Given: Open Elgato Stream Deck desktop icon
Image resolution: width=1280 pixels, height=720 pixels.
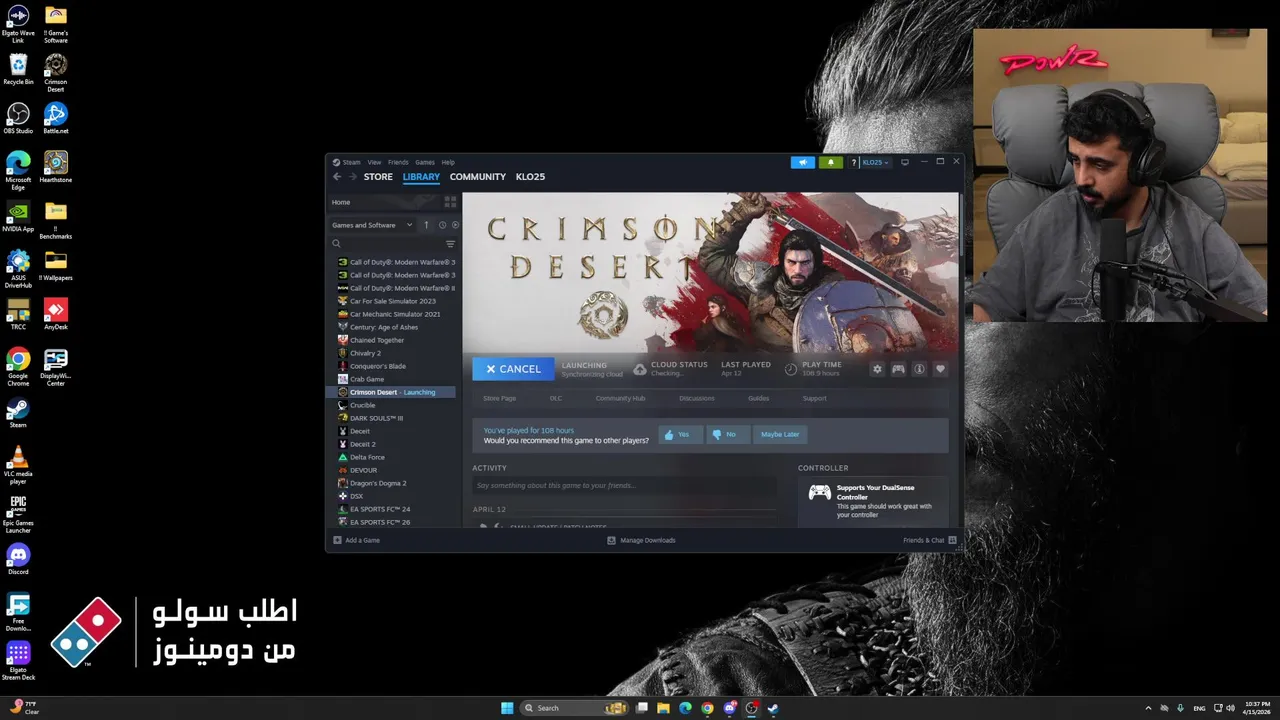Looking at the screenshot, I should click(x=18, y=661).
